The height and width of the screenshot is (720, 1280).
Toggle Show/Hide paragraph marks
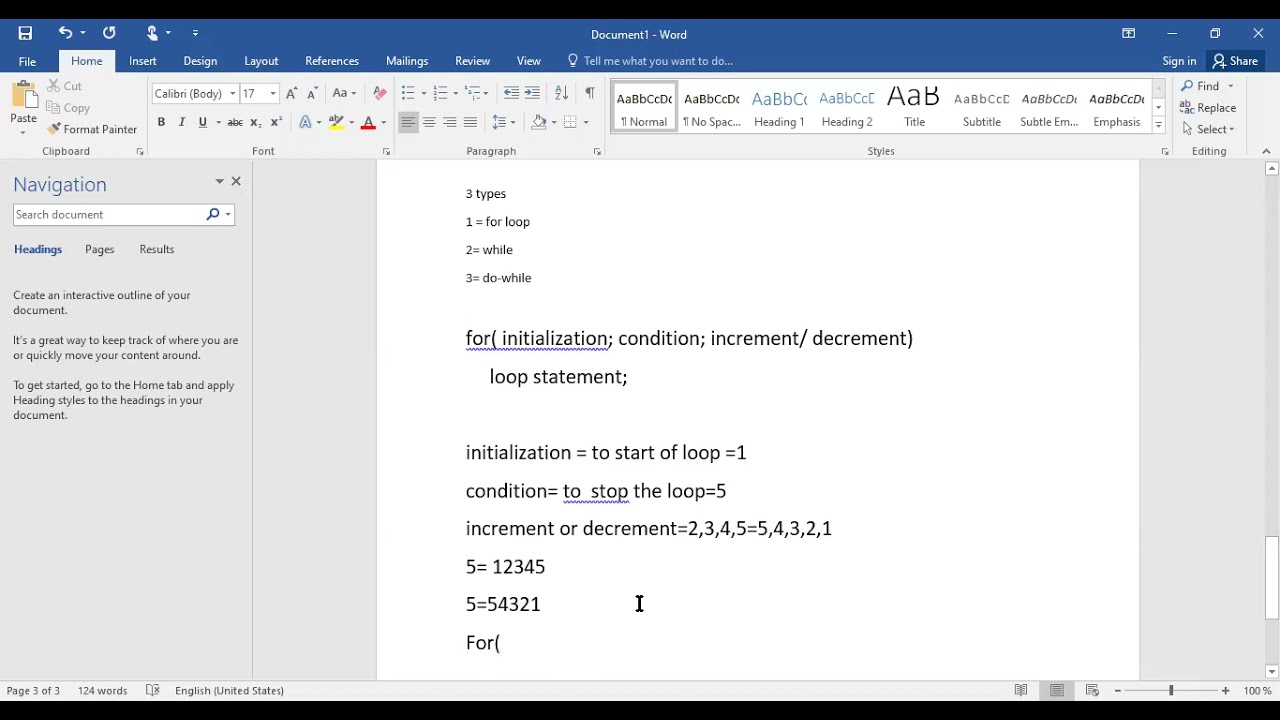[x=590, y=93]
